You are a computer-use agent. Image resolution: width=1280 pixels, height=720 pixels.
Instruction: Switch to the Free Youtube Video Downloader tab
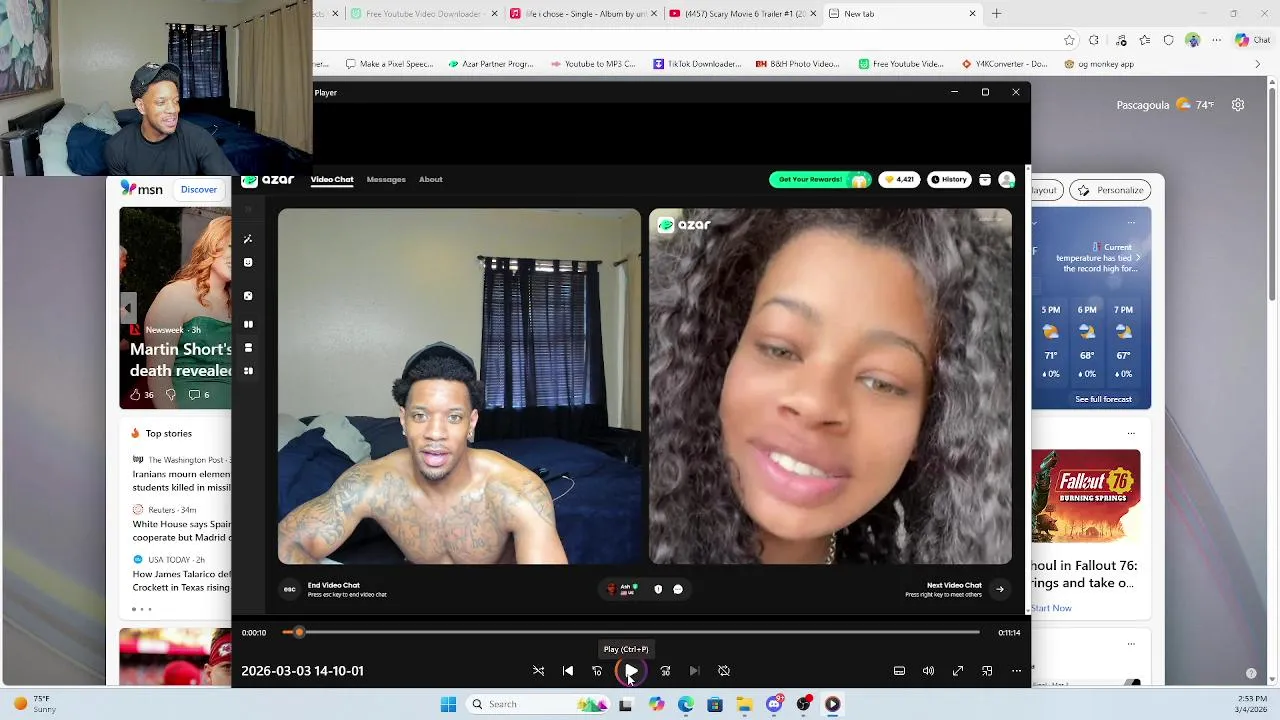tap(423, 14)
